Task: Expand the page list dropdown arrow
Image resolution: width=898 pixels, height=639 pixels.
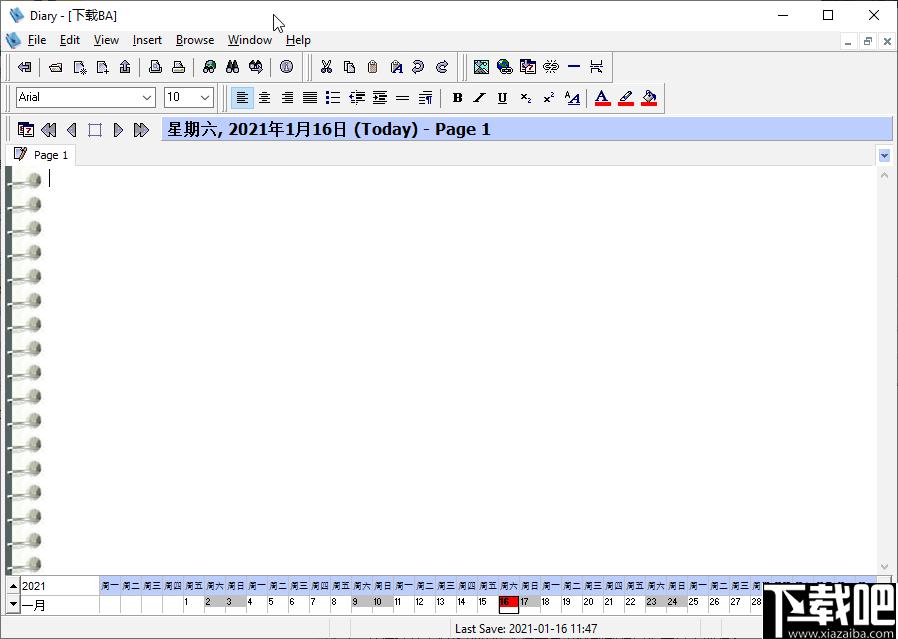Action: click(x=884, y=156)
